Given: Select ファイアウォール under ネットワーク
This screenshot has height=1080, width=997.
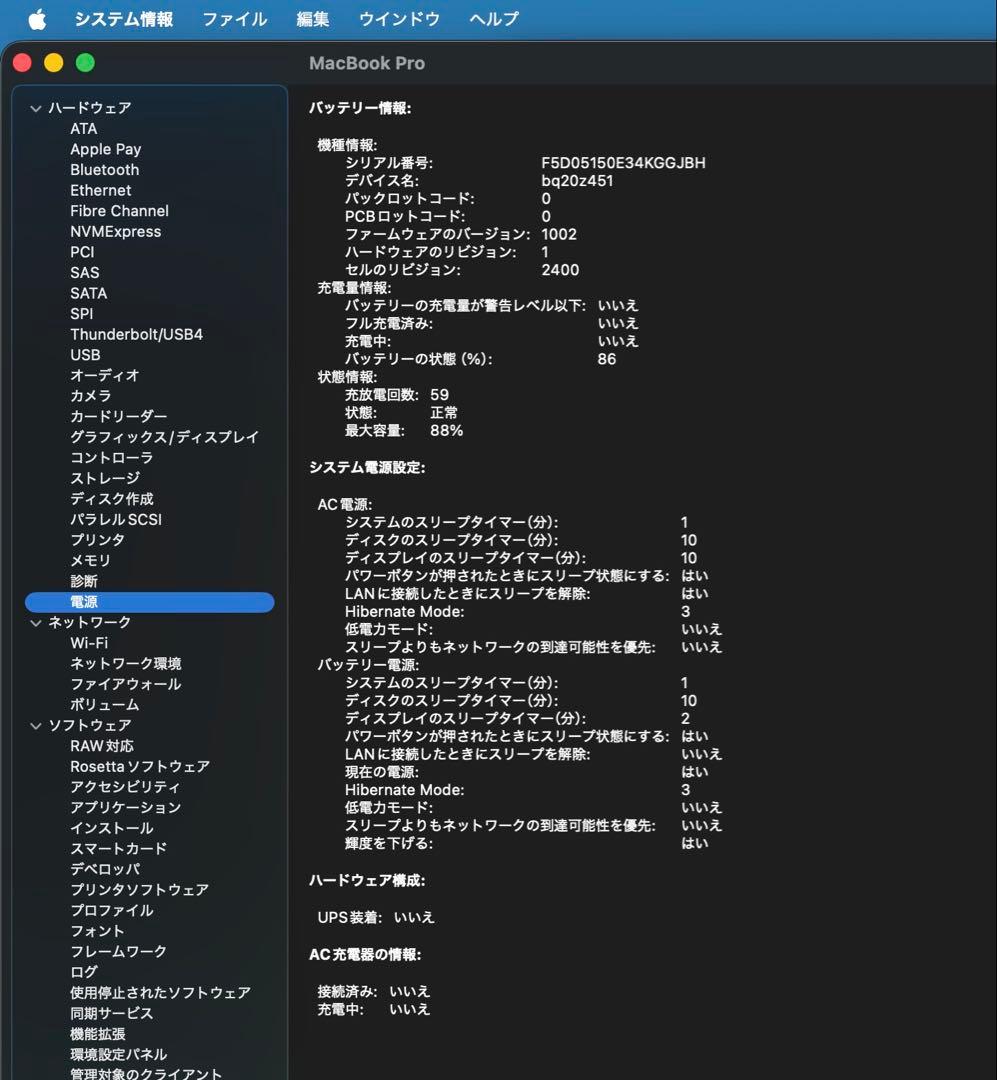Looking at the screenshot, I should pyautogui.click(x=125, y=683).
